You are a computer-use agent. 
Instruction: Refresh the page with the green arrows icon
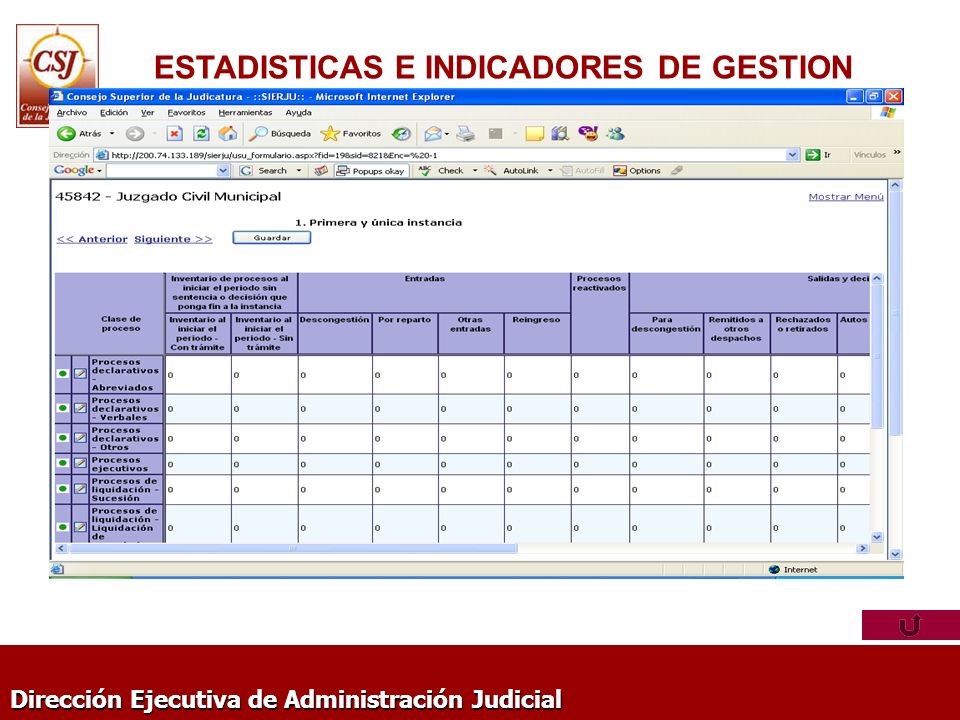pyautogui.click(x=201, y=133)
